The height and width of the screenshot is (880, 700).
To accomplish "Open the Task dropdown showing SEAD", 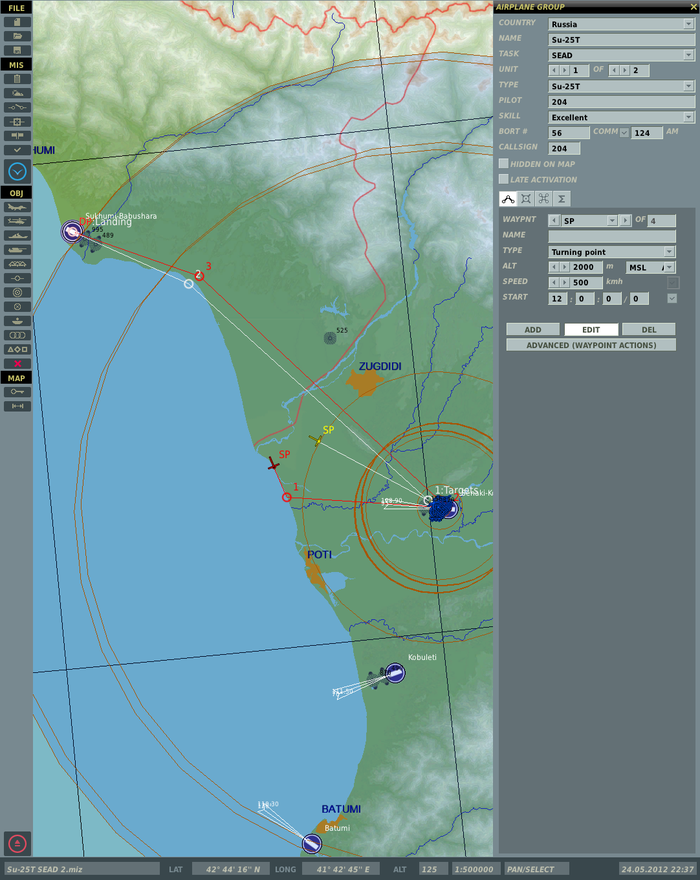I will click(621, 55).
